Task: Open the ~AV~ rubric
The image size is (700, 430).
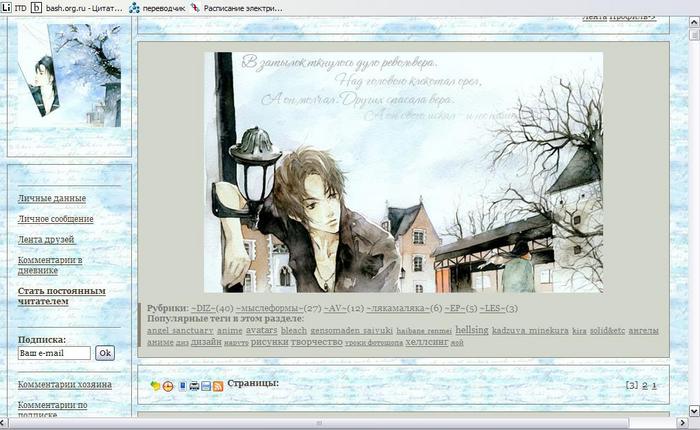Action: pos(335,309)
